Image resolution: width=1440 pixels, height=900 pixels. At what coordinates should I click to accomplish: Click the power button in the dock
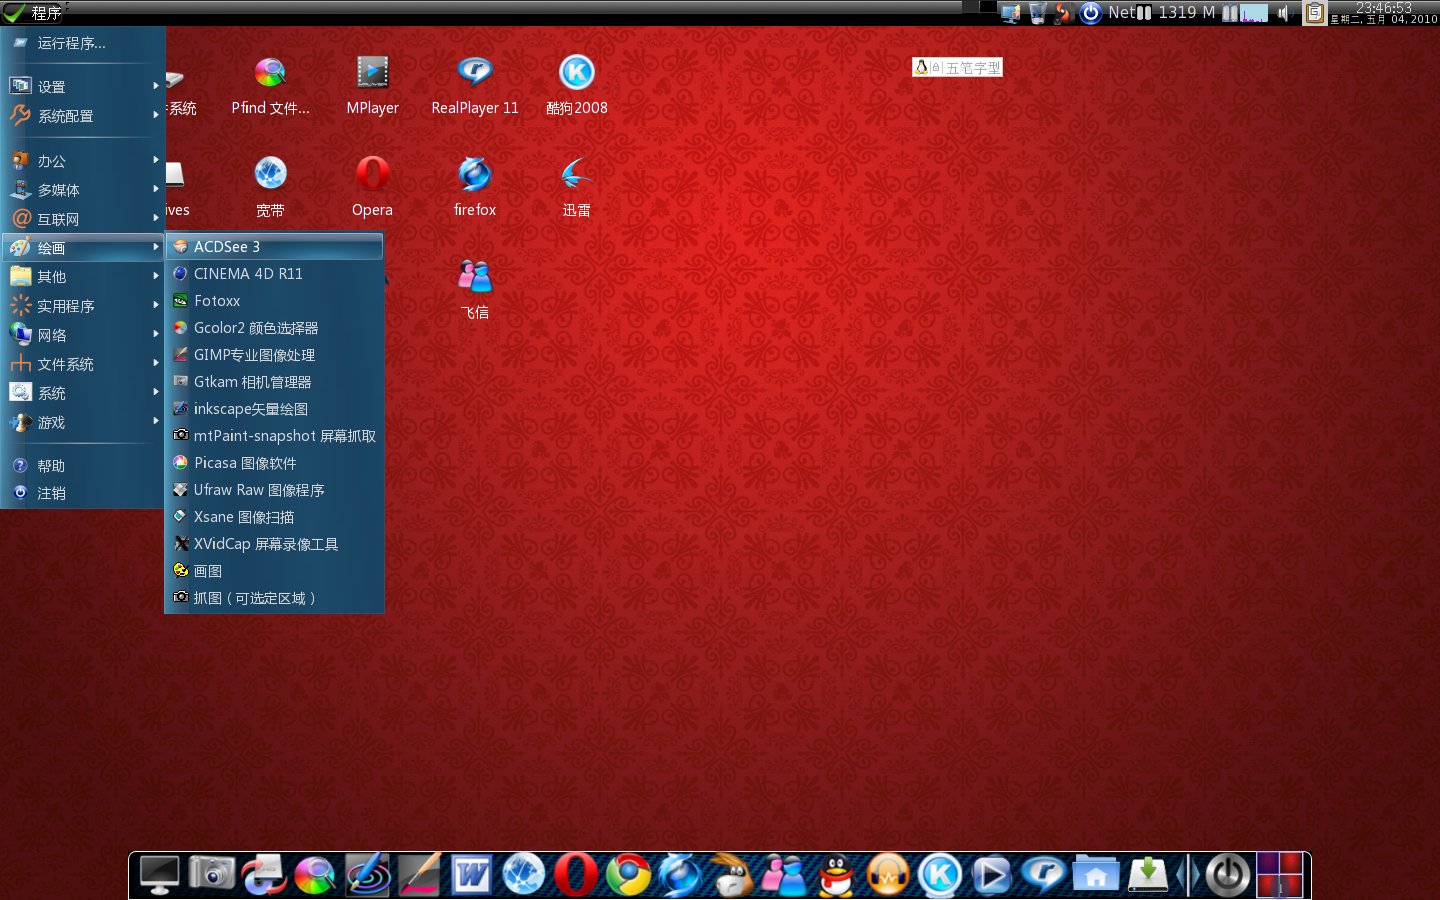1227,876
